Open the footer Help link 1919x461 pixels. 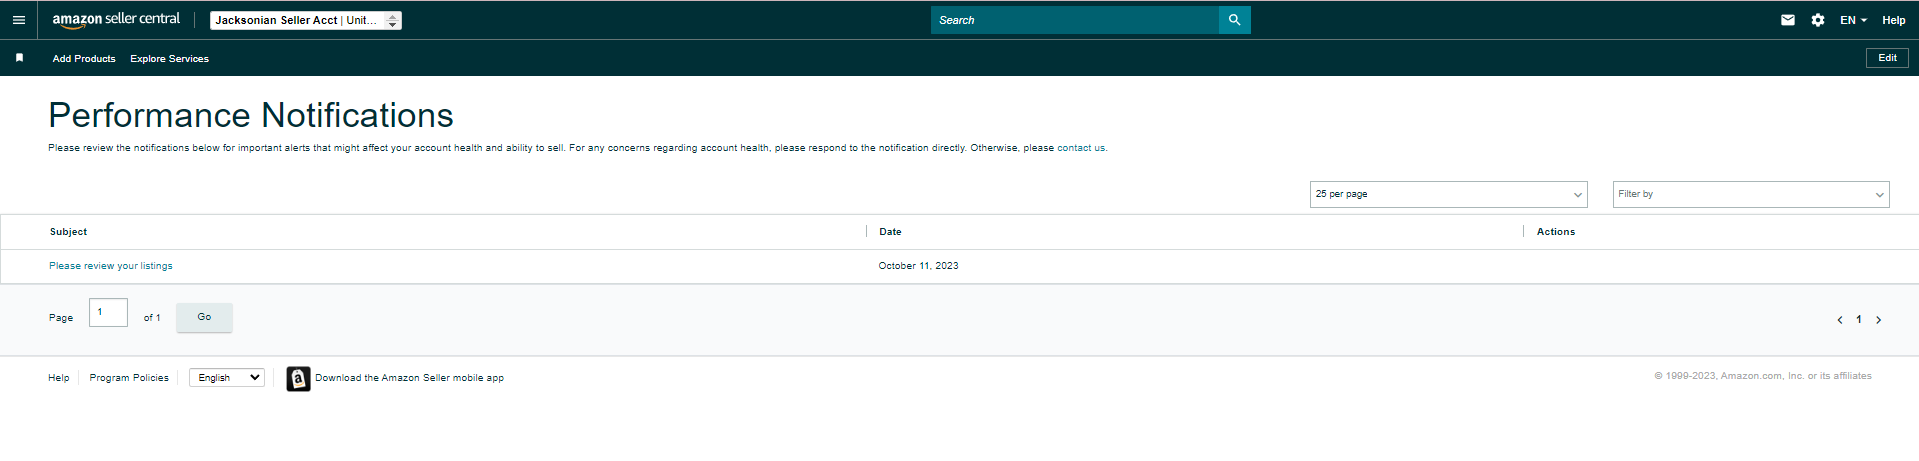[x=59, y=378]
